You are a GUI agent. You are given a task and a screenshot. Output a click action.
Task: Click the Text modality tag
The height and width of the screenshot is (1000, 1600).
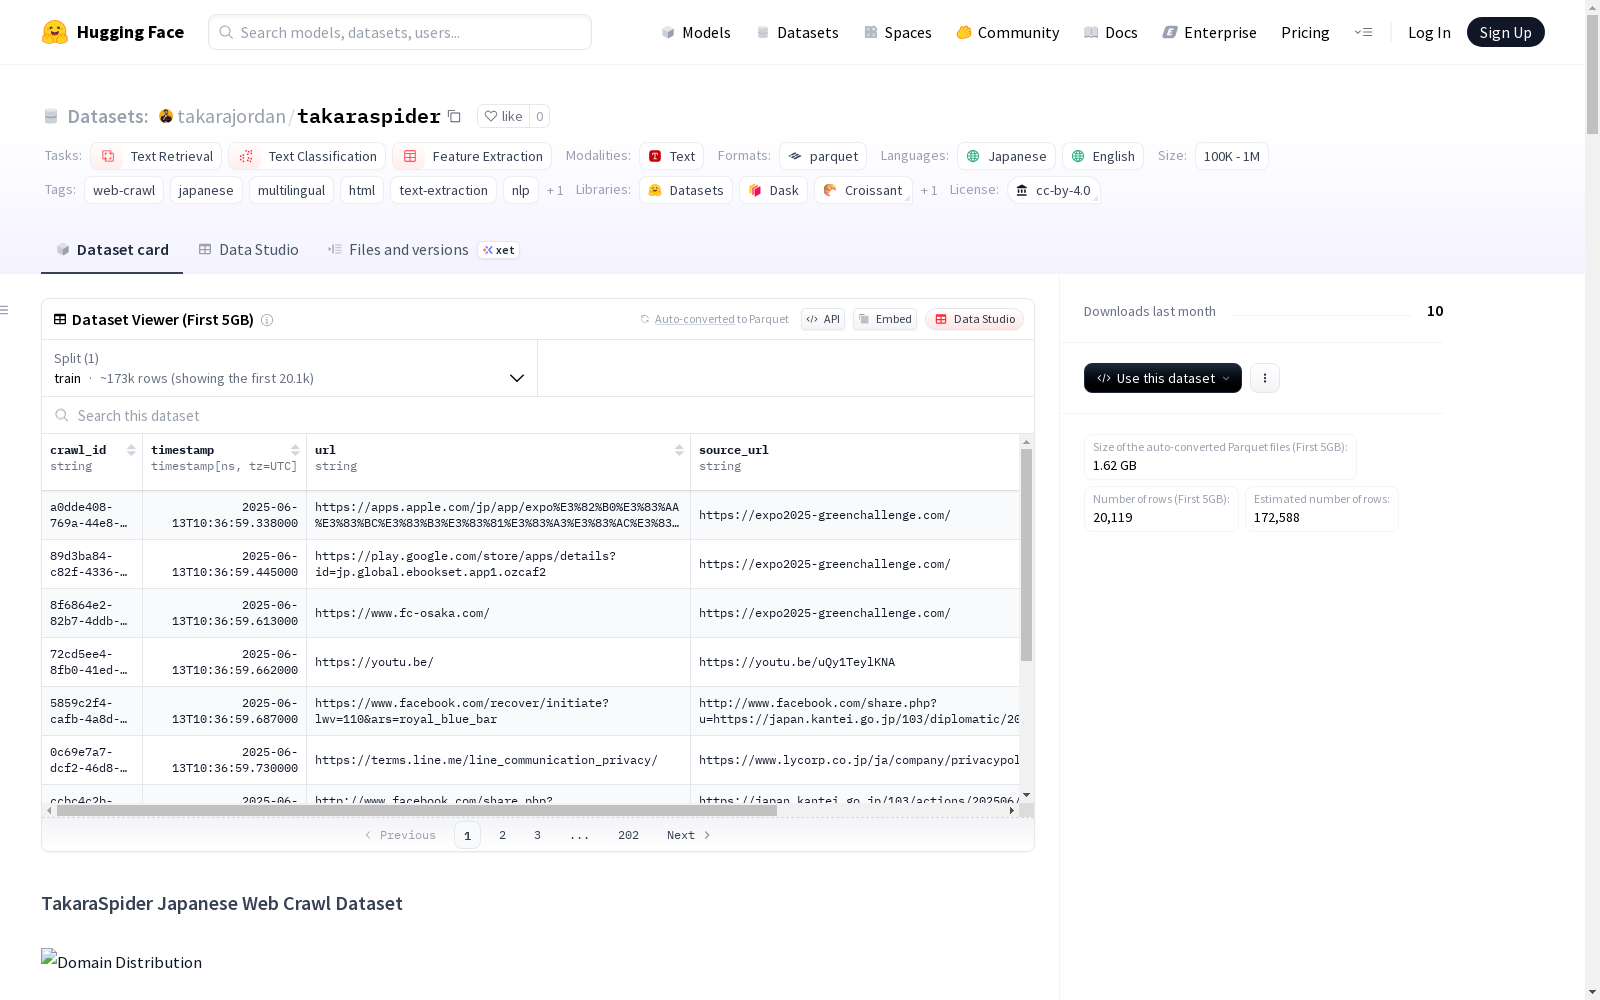[672, 156]
